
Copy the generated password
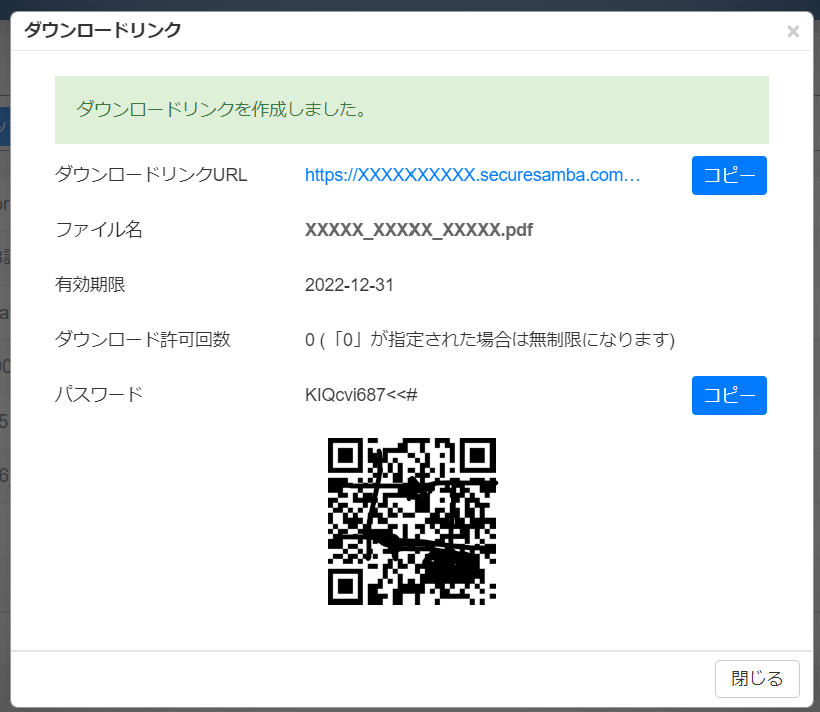coord(729,395)
